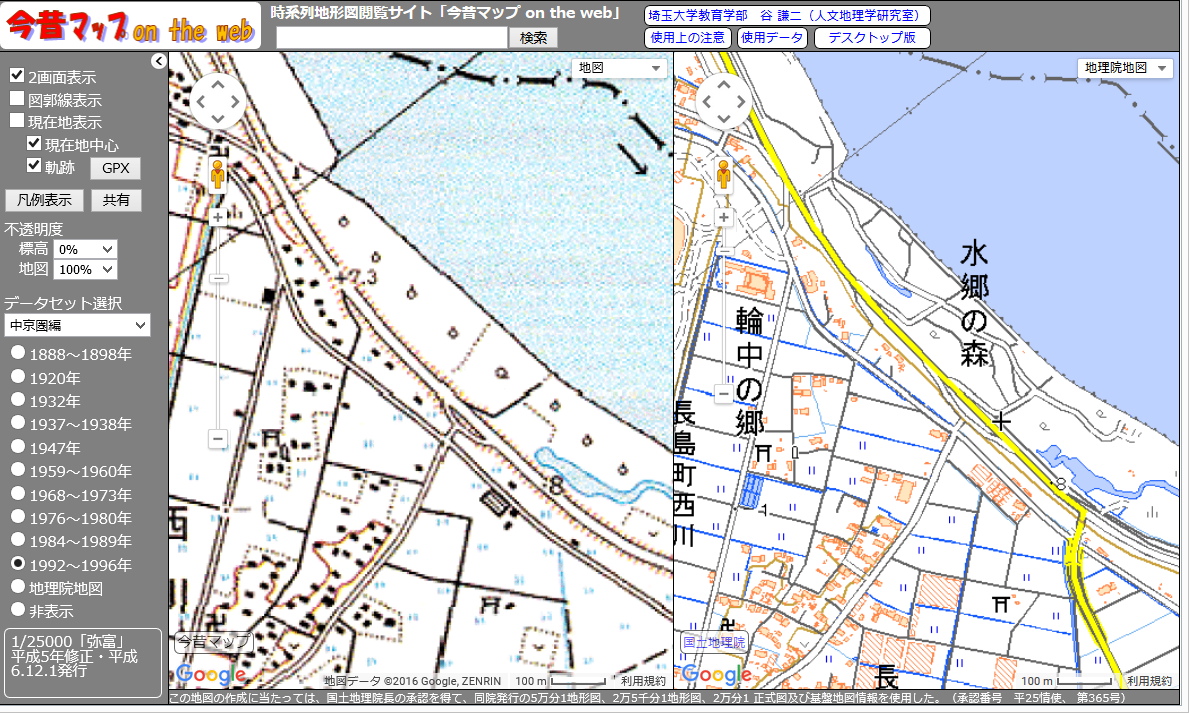Click the GPX button
Screen dimensions: 1189x713
point(115,168)
